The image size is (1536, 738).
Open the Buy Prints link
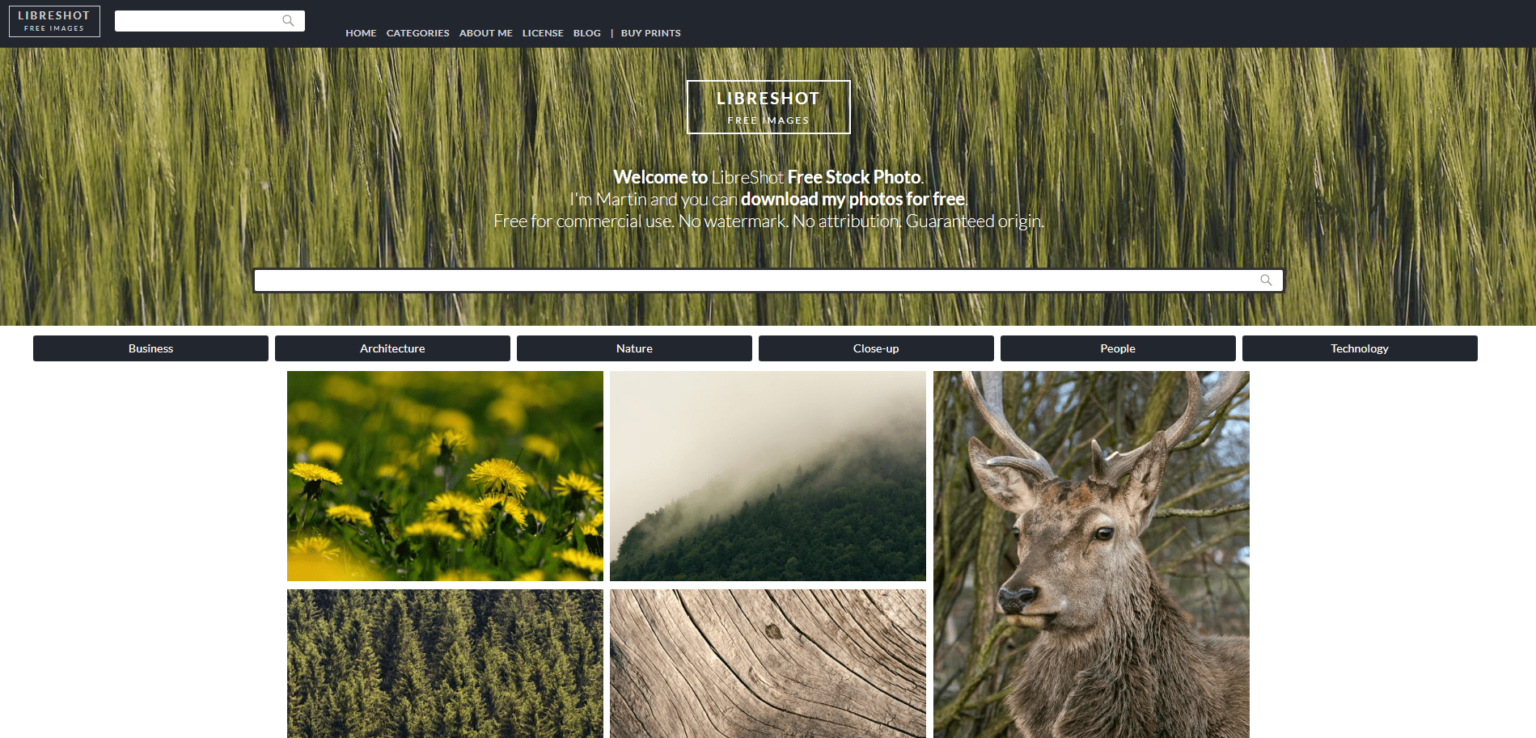[650, 33]
